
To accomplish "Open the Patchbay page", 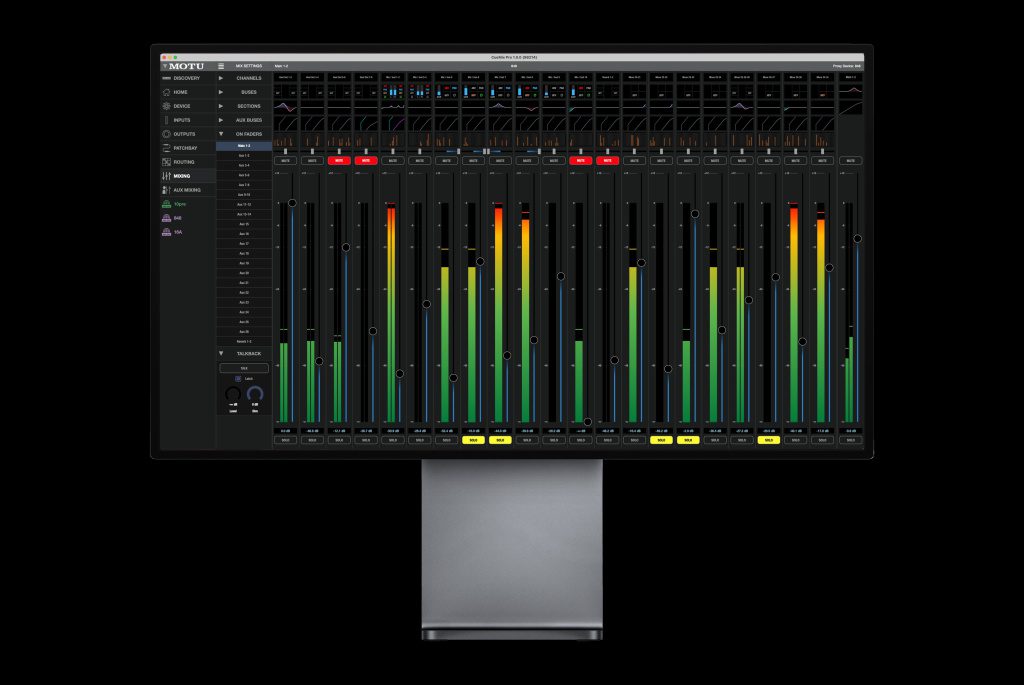I will coord(186,148).
